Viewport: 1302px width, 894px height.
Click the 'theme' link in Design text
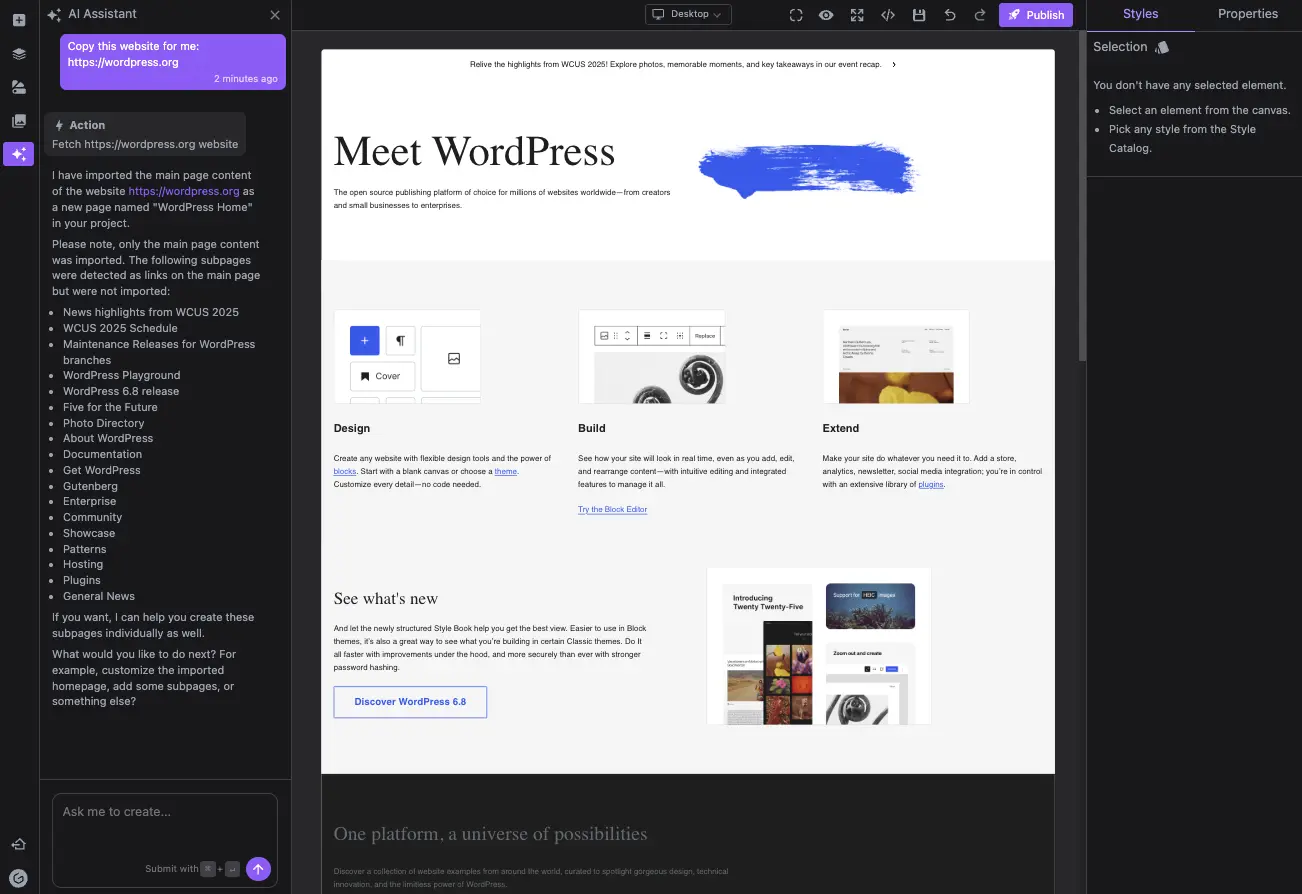[x=506, y=471]
